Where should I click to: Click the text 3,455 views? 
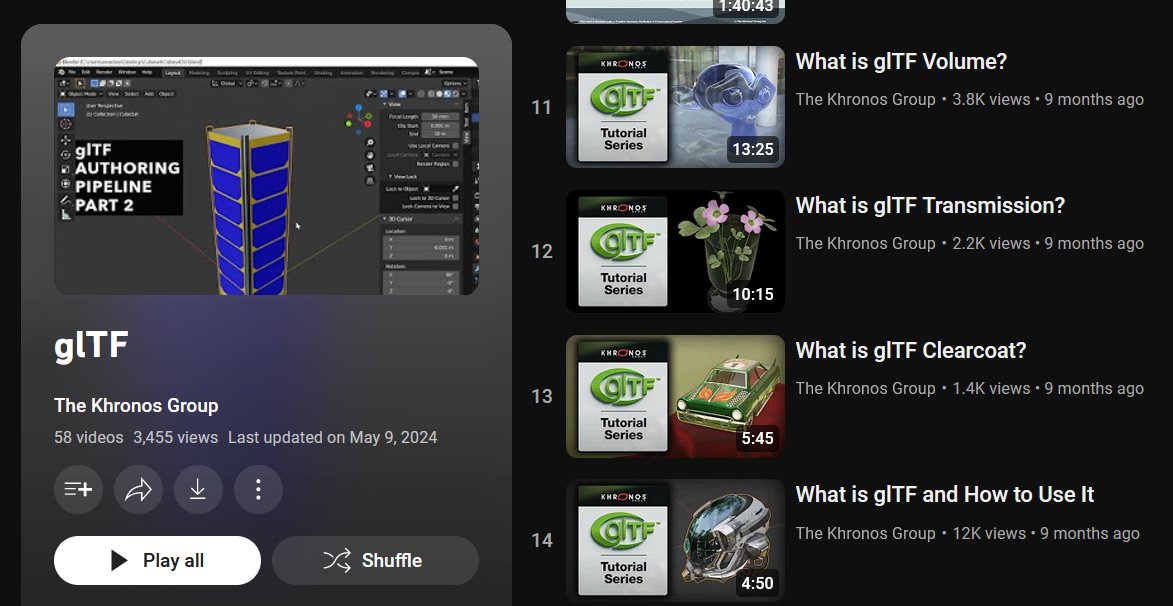pos(176,438)
